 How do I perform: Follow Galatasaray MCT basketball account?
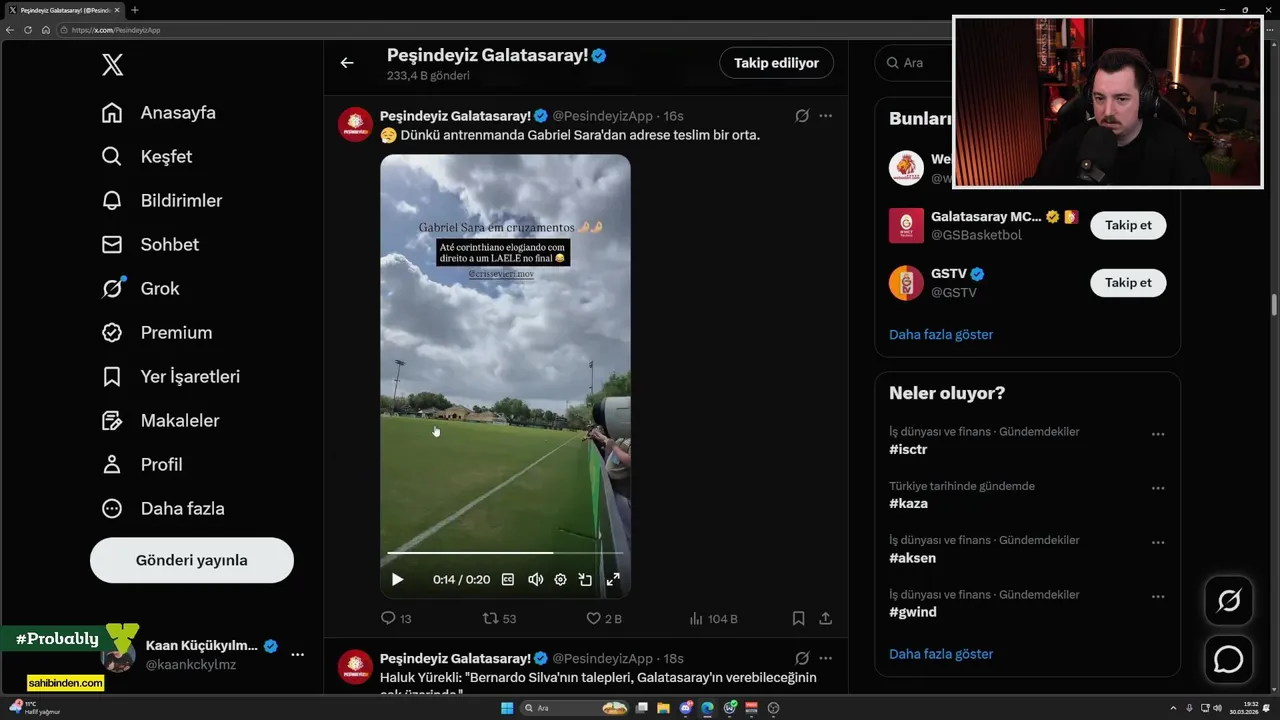click(x=1128, y=225)
